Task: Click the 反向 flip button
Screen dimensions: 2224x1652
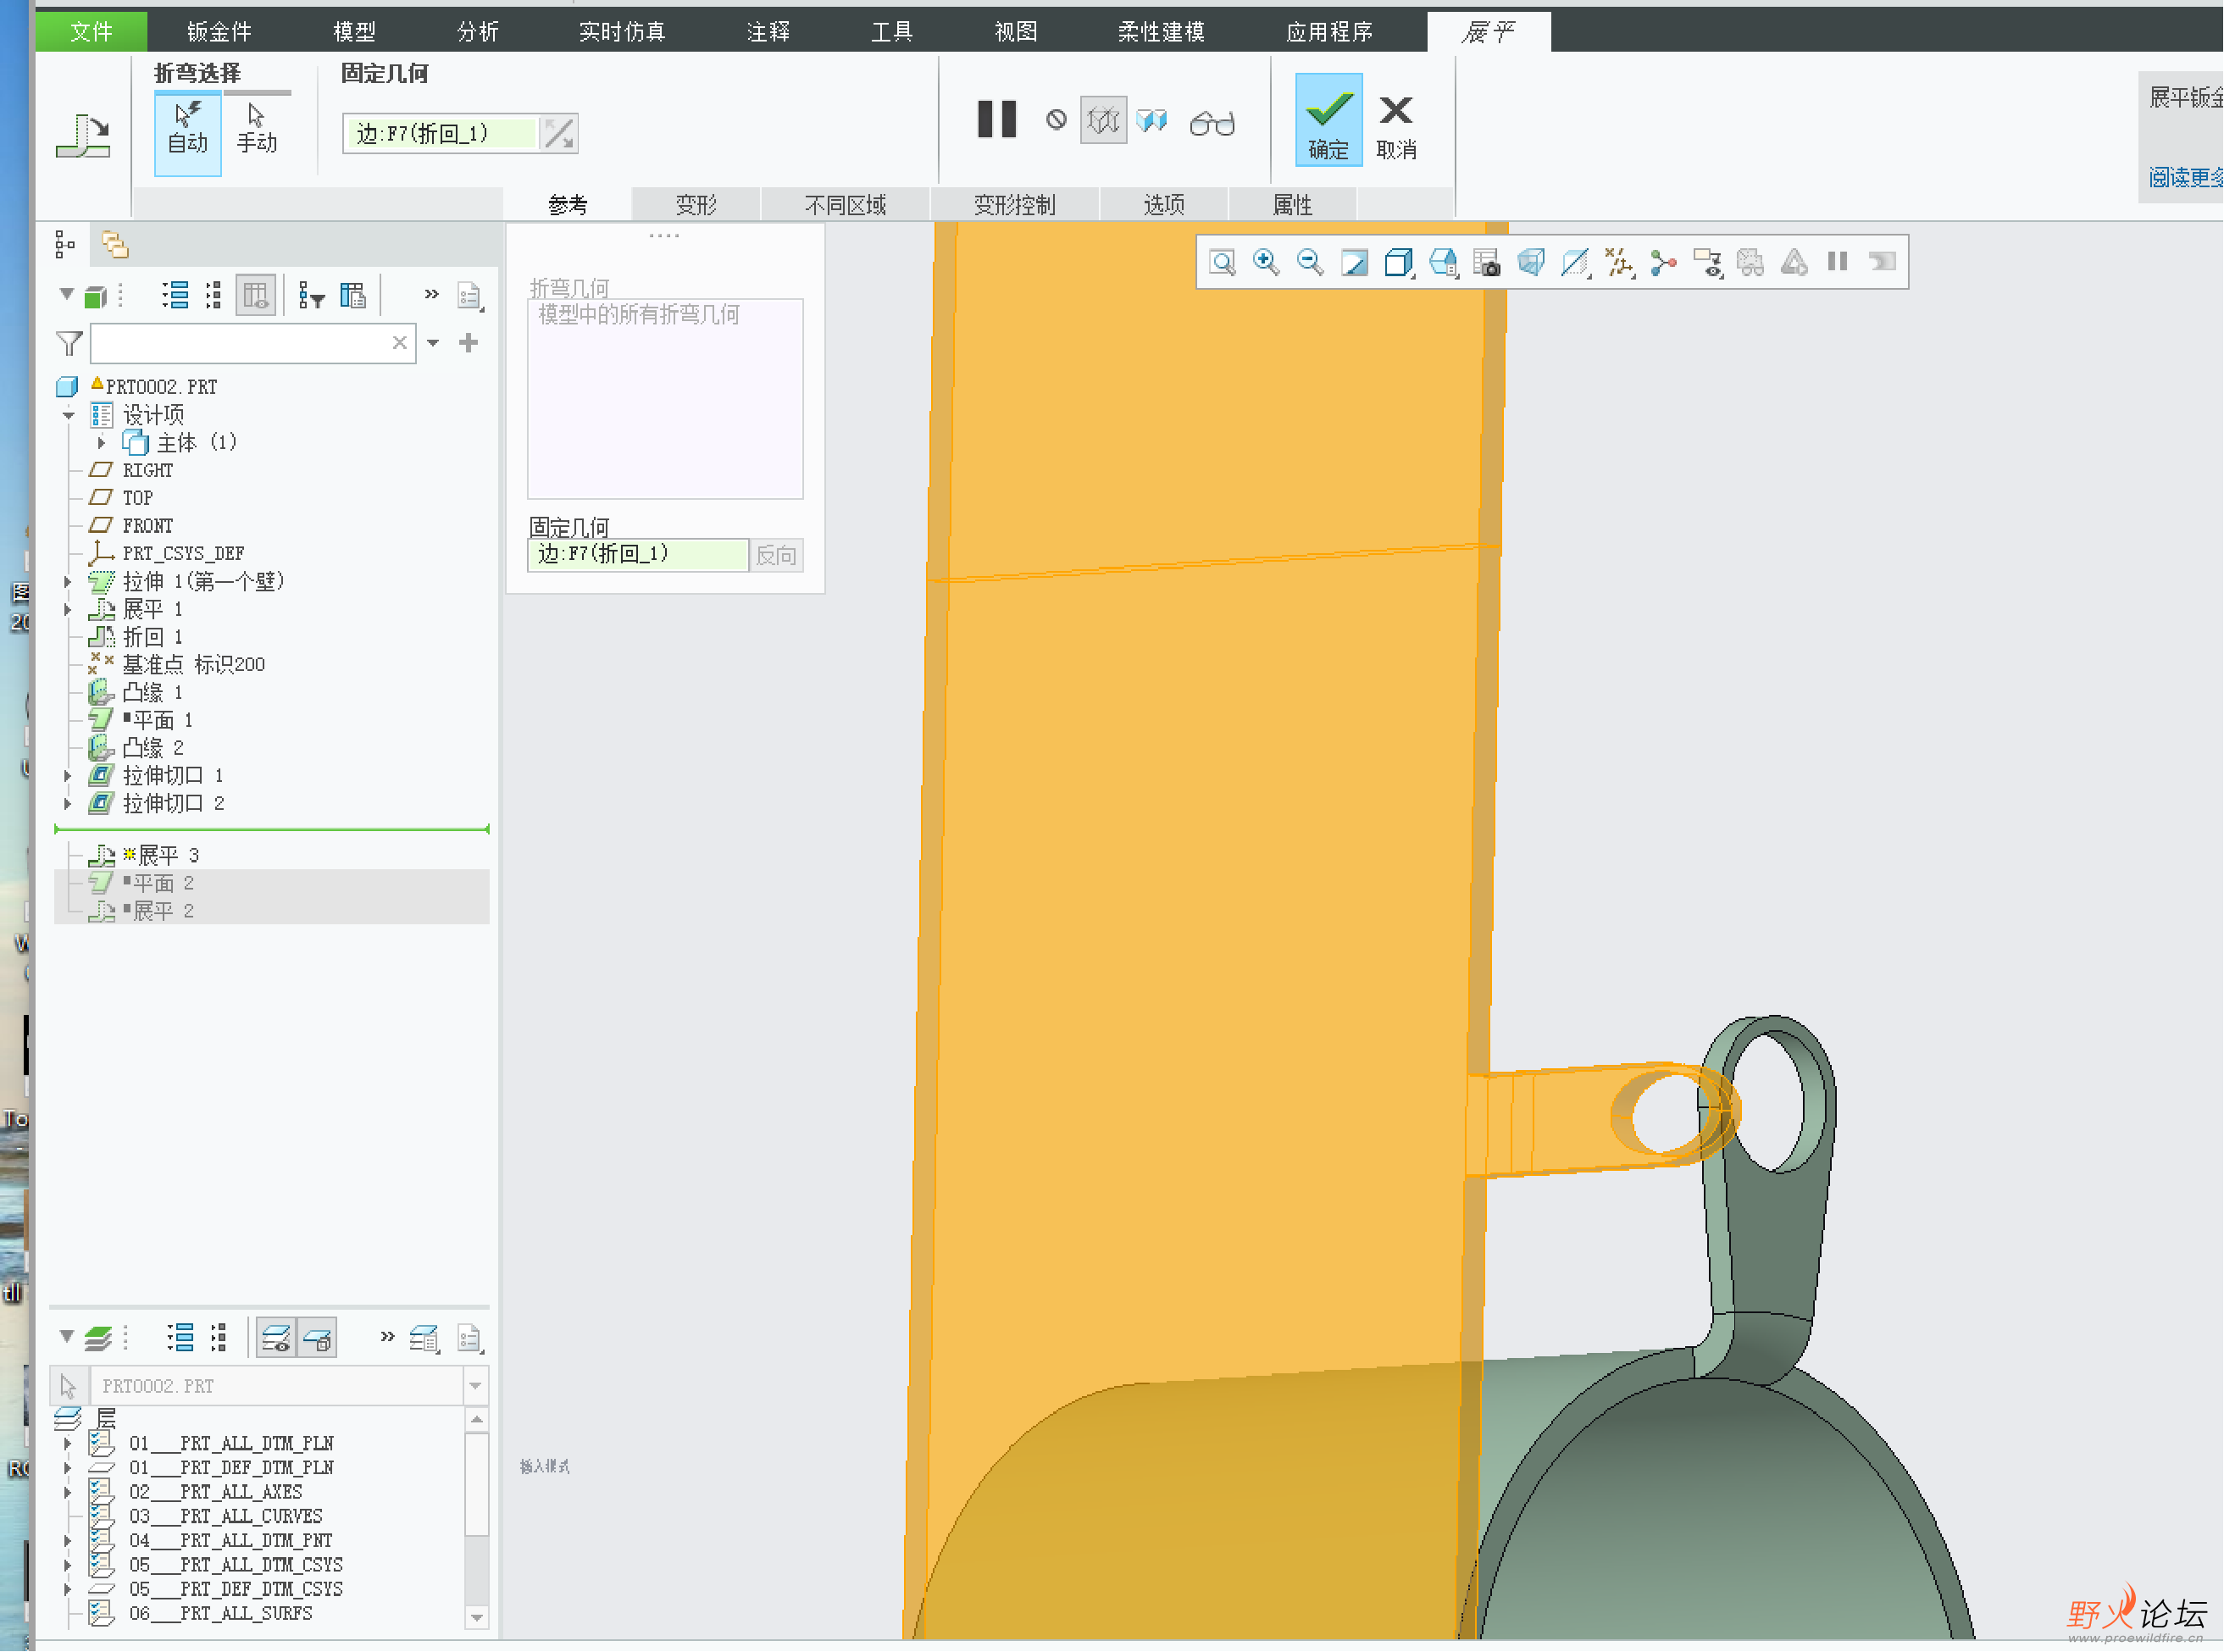Action: tap(776, 555)
